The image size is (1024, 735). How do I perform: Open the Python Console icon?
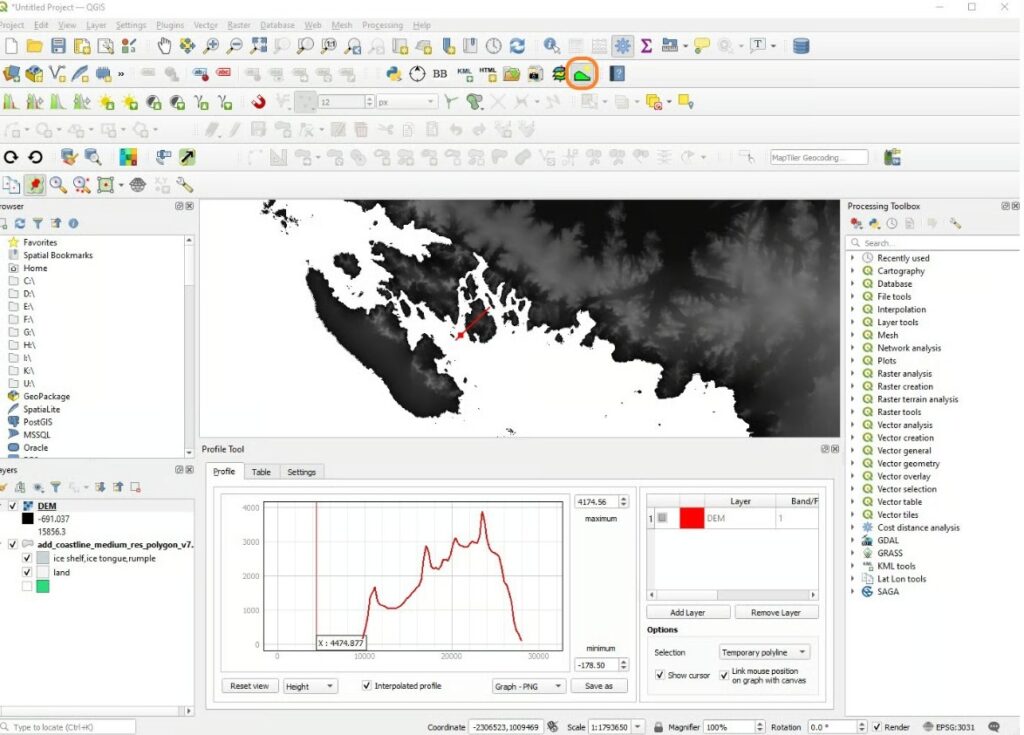click(x=393, y=74)
